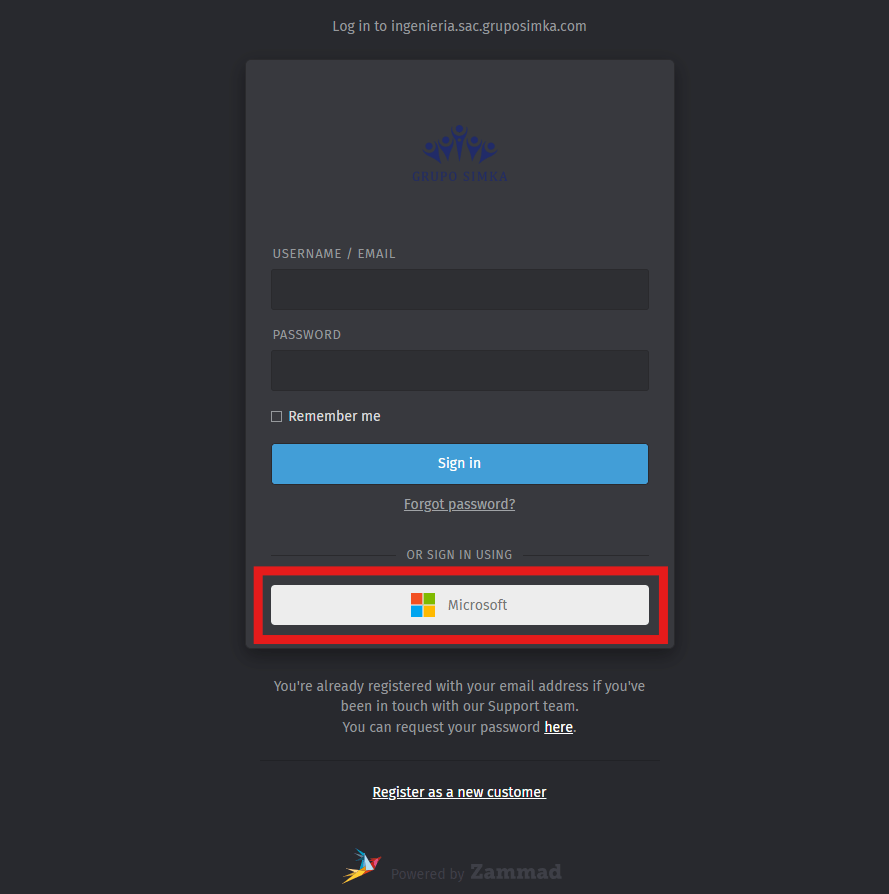
Task: Click the Zammad bird logo
Action: [362, 866]
